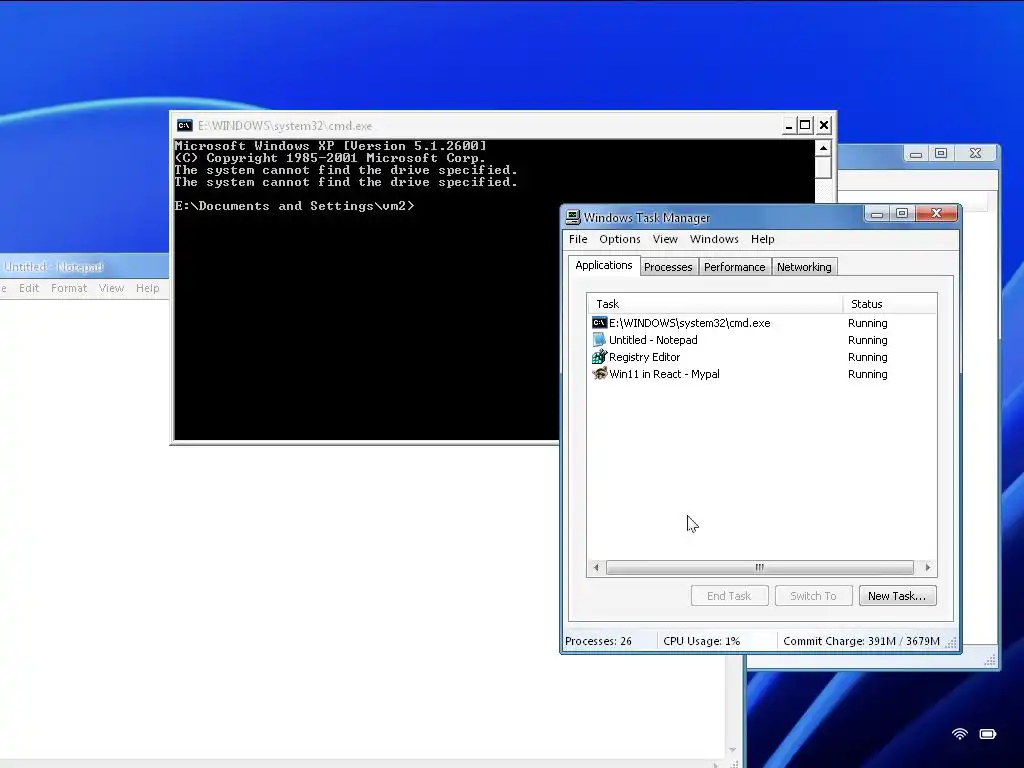
Task: Click the task list scroll left arrow
Action: [x=596, y=568]
